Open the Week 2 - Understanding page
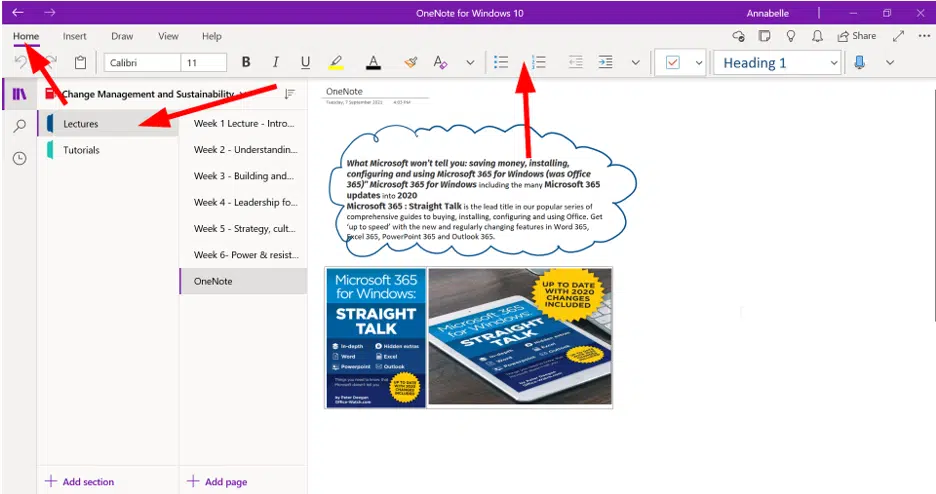The height and width of the screenshot is (494, 936). [x=244, y=150]
